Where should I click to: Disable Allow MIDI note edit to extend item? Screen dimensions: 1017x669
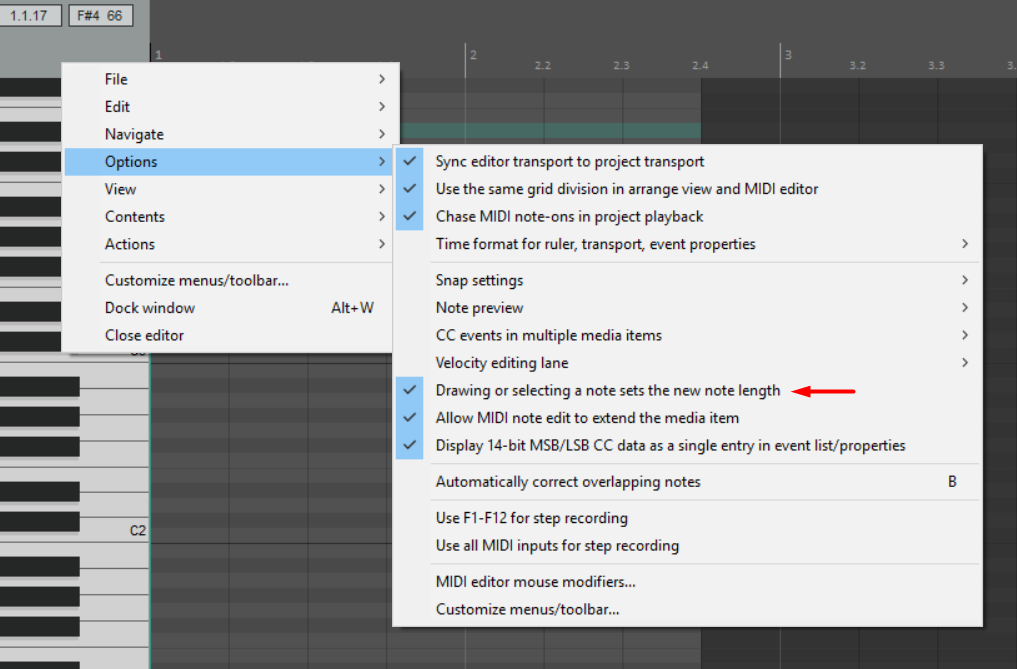[587, 418]
